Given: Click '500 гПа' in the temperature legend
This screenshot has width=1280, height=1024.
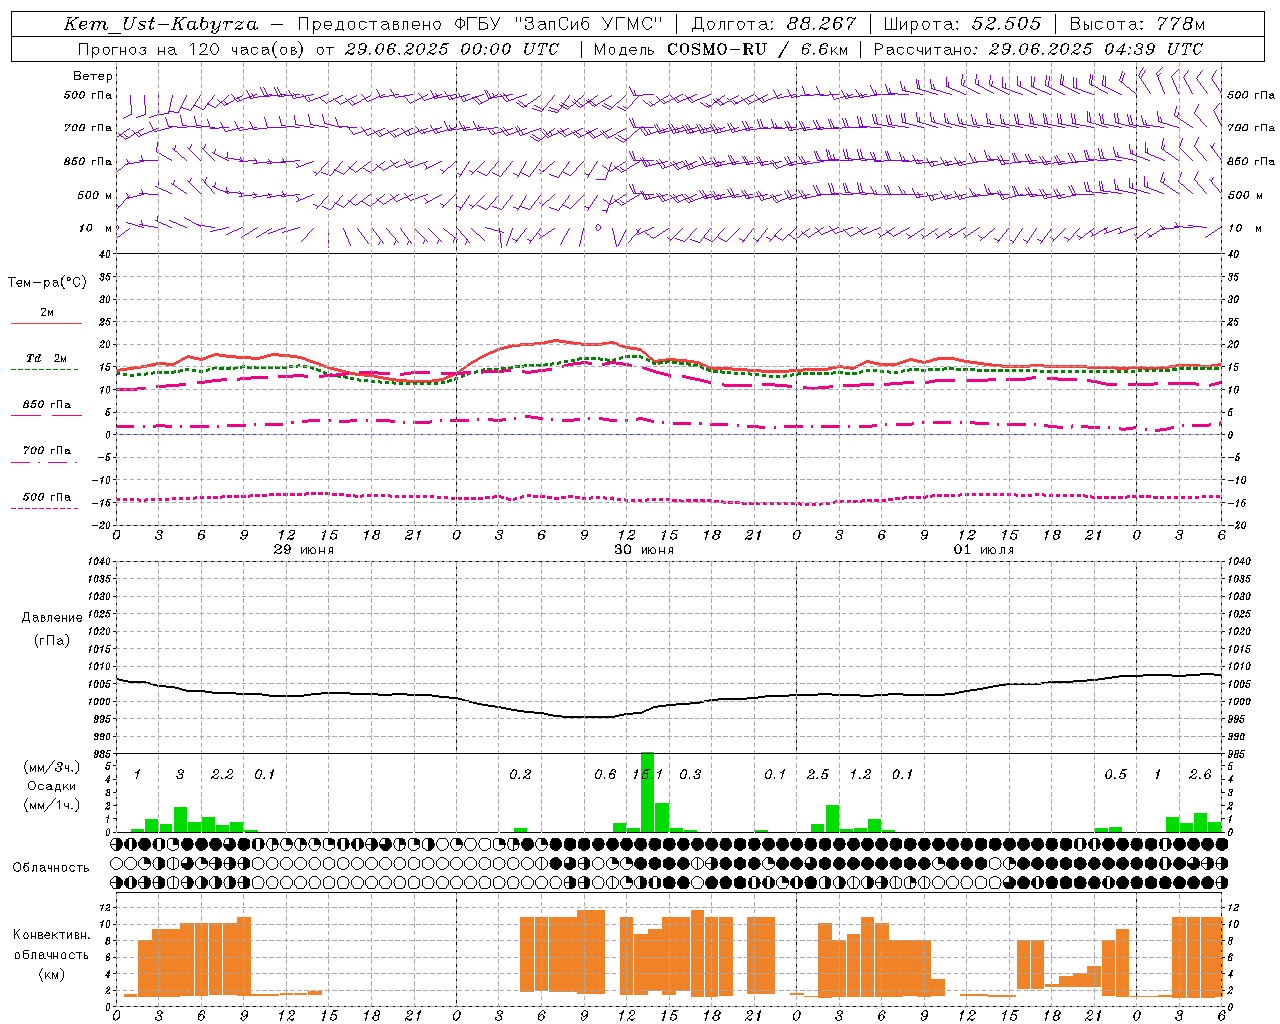Looking at the screenshot, I should (x=47, y=497).
